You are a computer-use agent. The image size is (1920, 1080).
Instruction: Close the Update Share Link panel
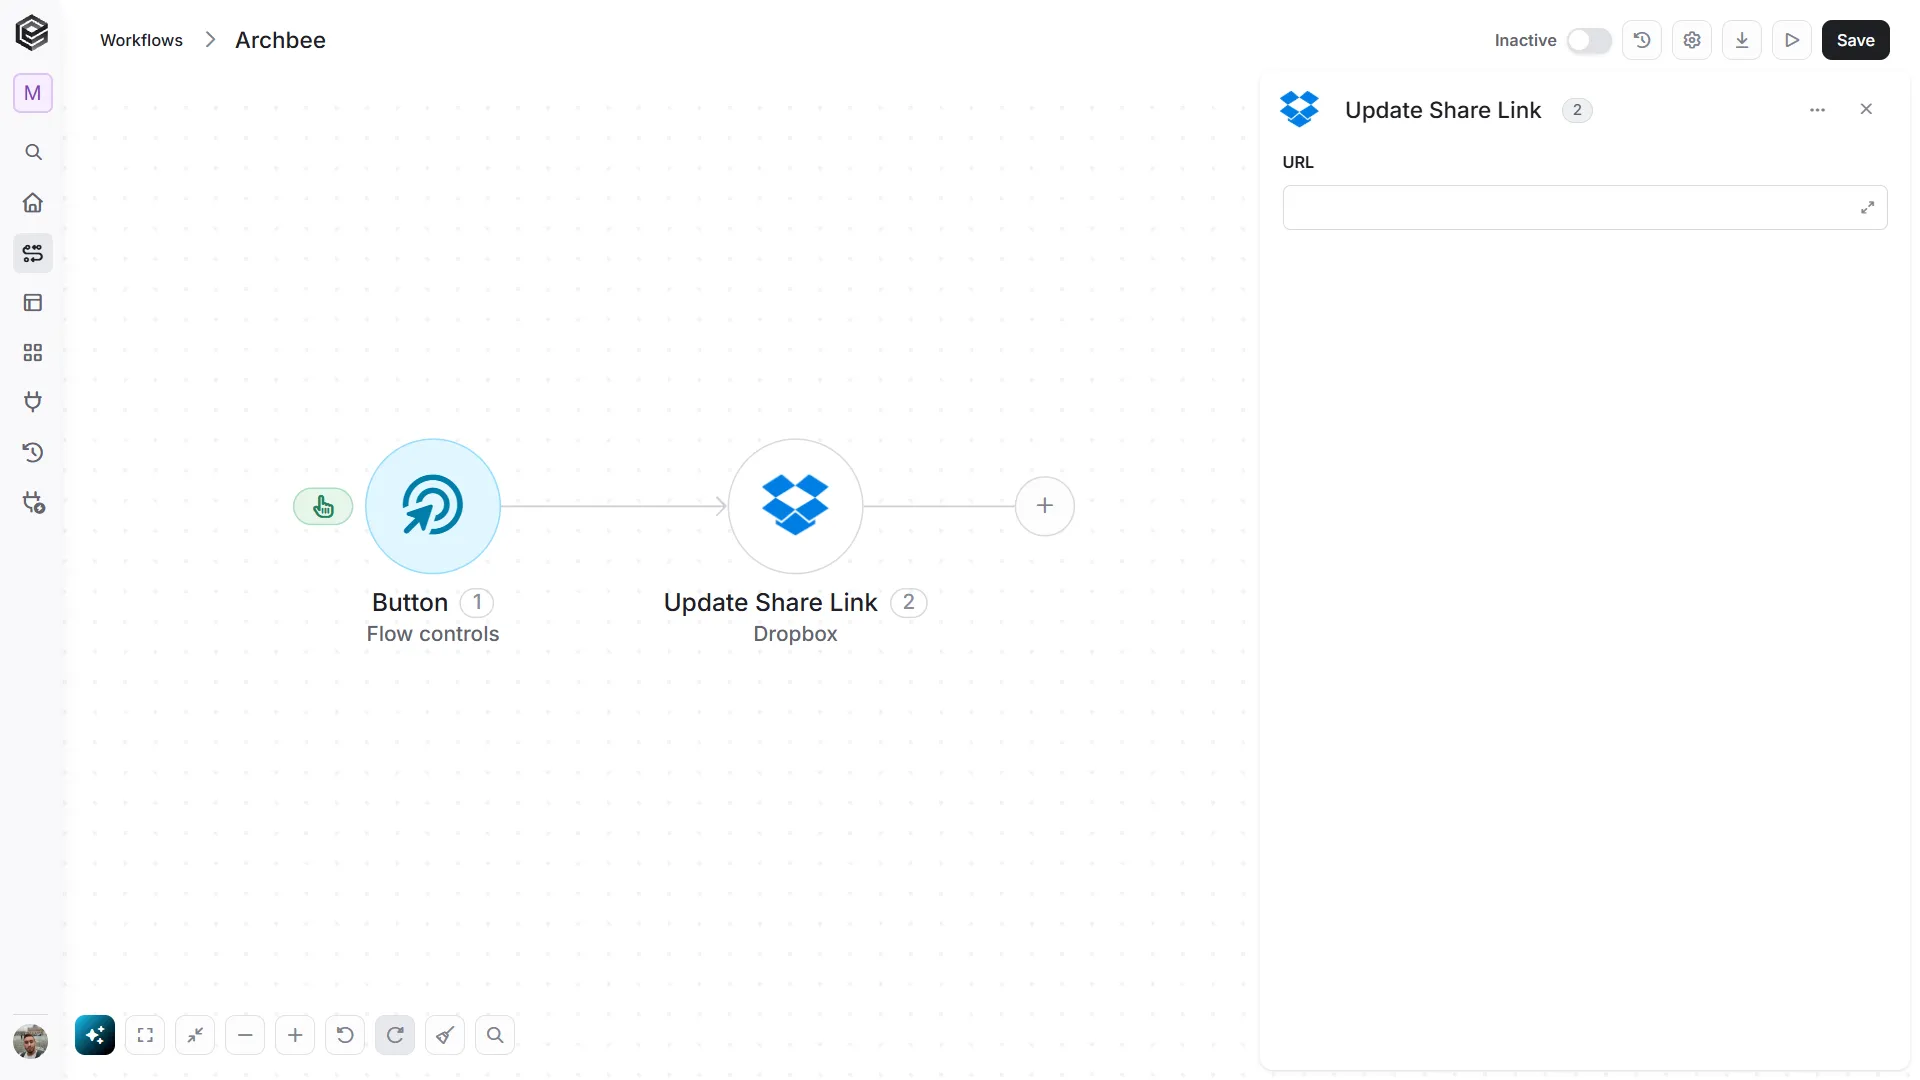click(1866, 109)
